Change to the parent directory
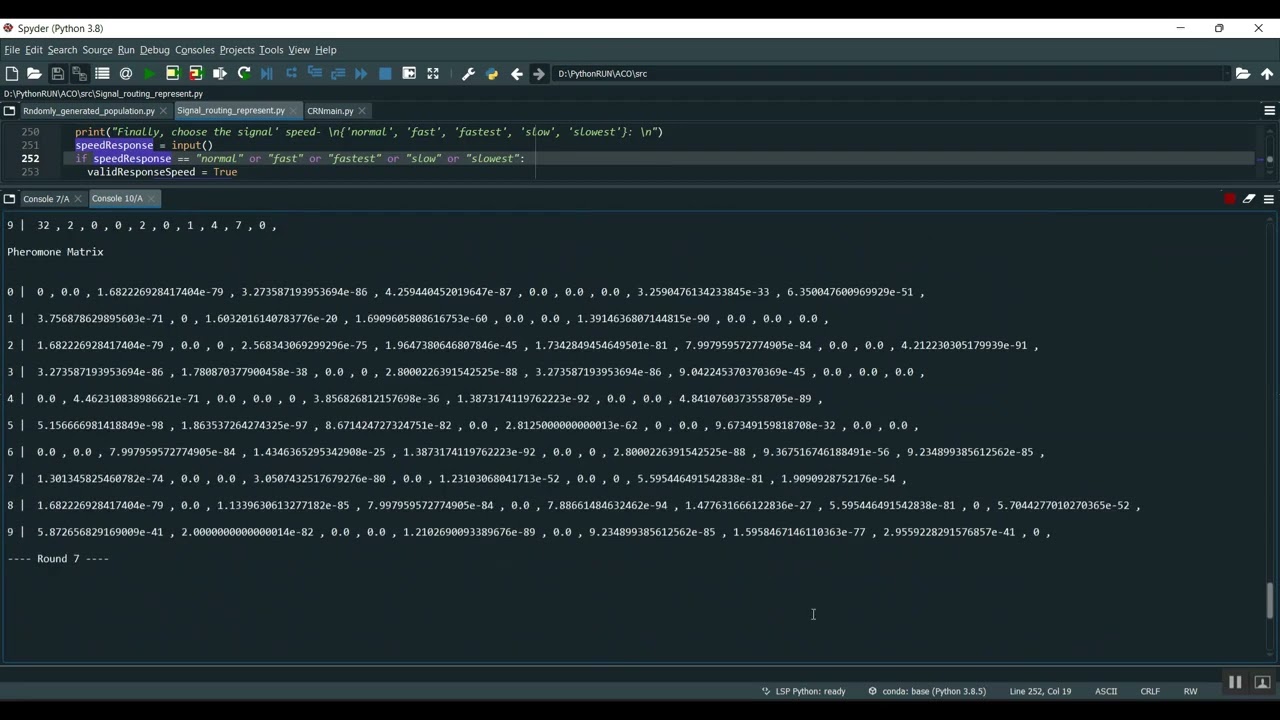1280x720 pixels. (x=1267, y=74)
